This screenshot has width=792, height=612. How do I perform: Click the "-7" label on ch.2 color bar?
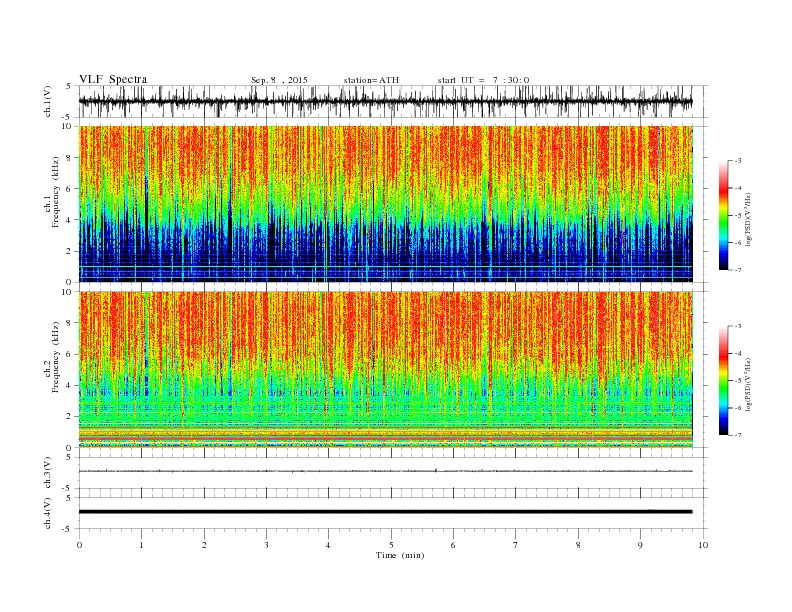click(738, 435)
